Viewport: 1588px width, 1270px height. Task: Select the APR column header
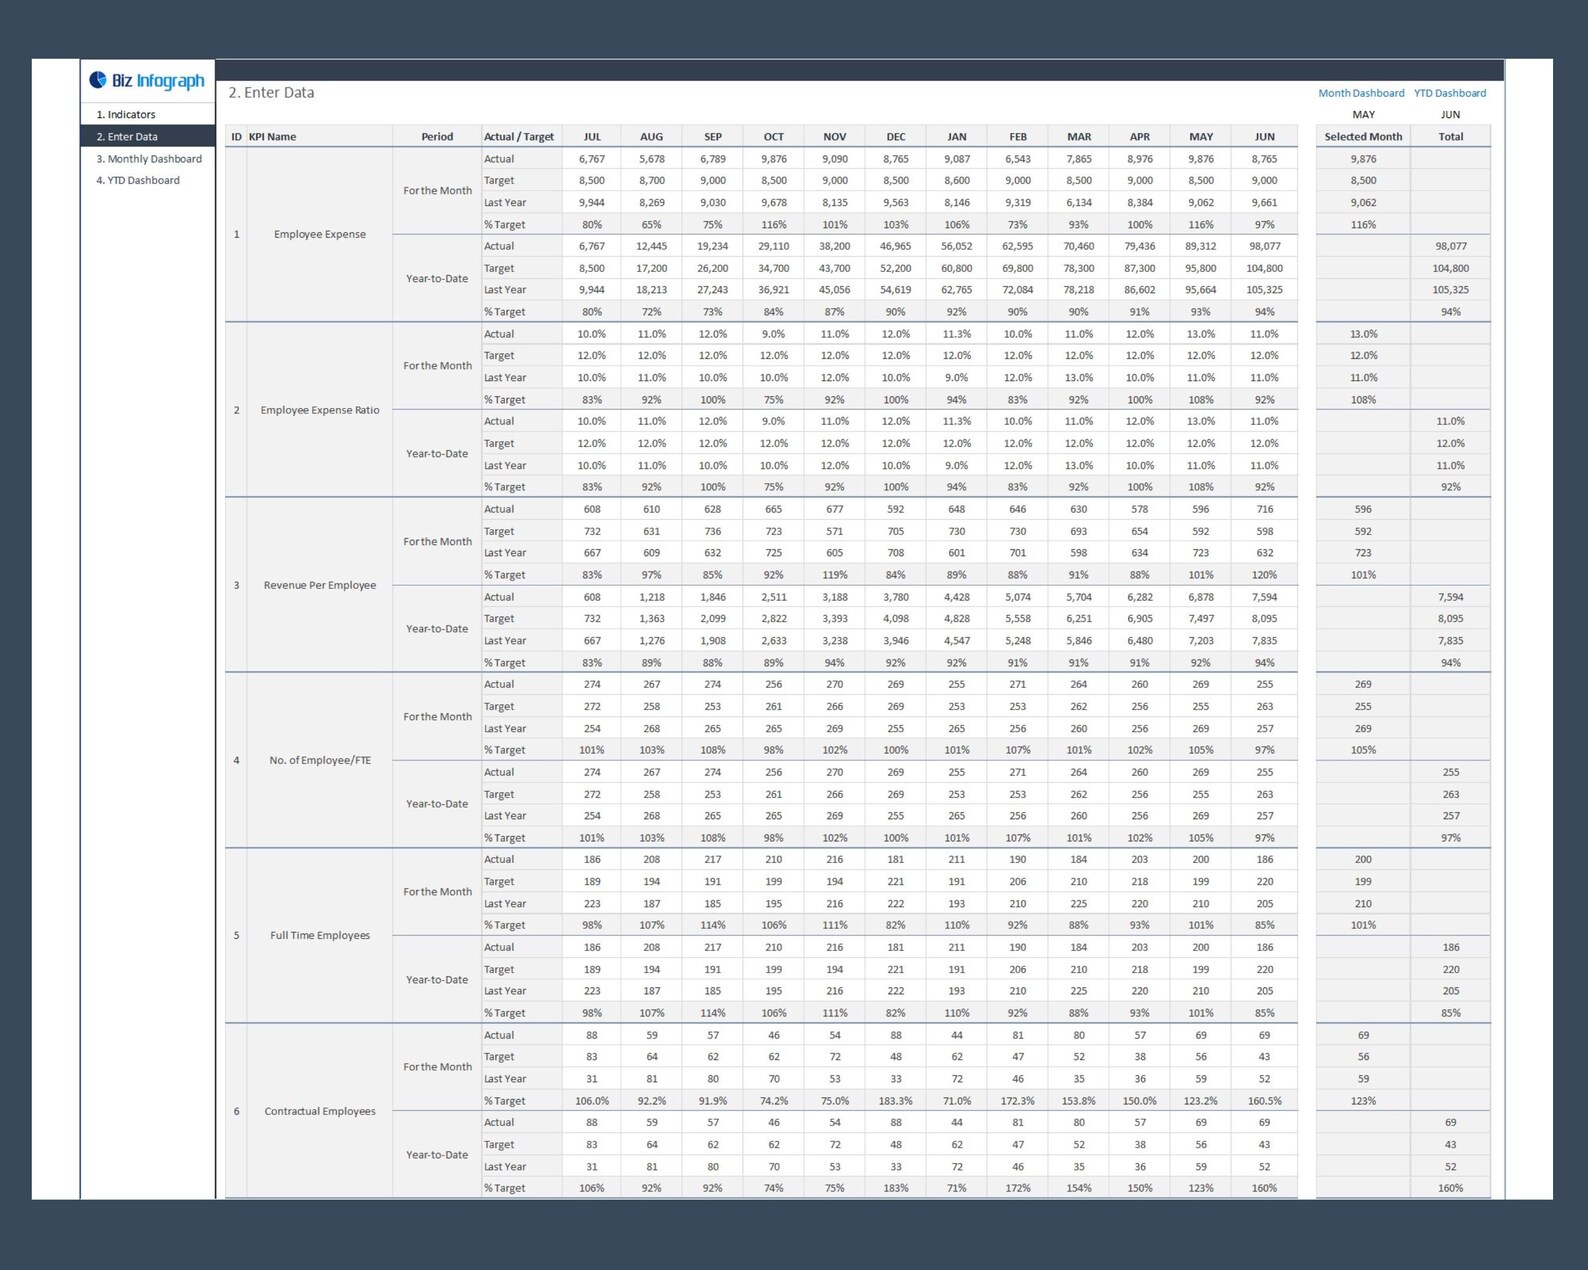tap(1139, 136)
